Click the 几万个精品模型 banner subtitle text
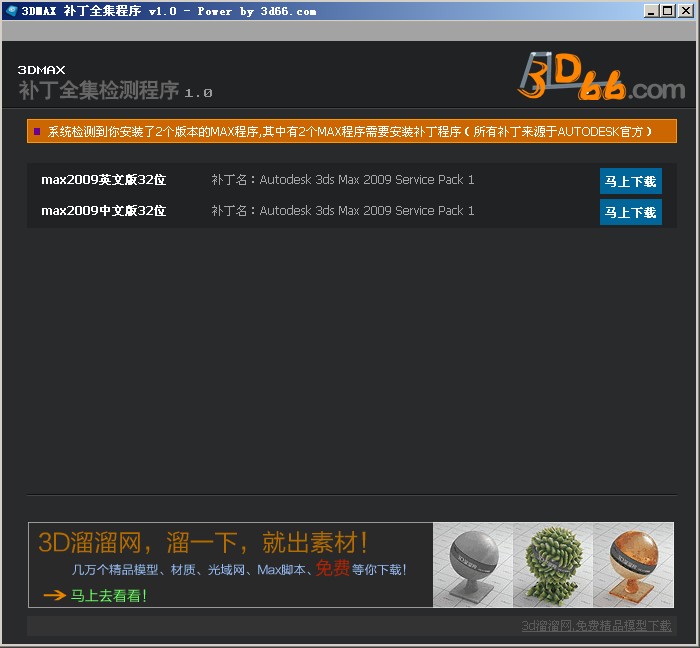 (x=239, y=569)
